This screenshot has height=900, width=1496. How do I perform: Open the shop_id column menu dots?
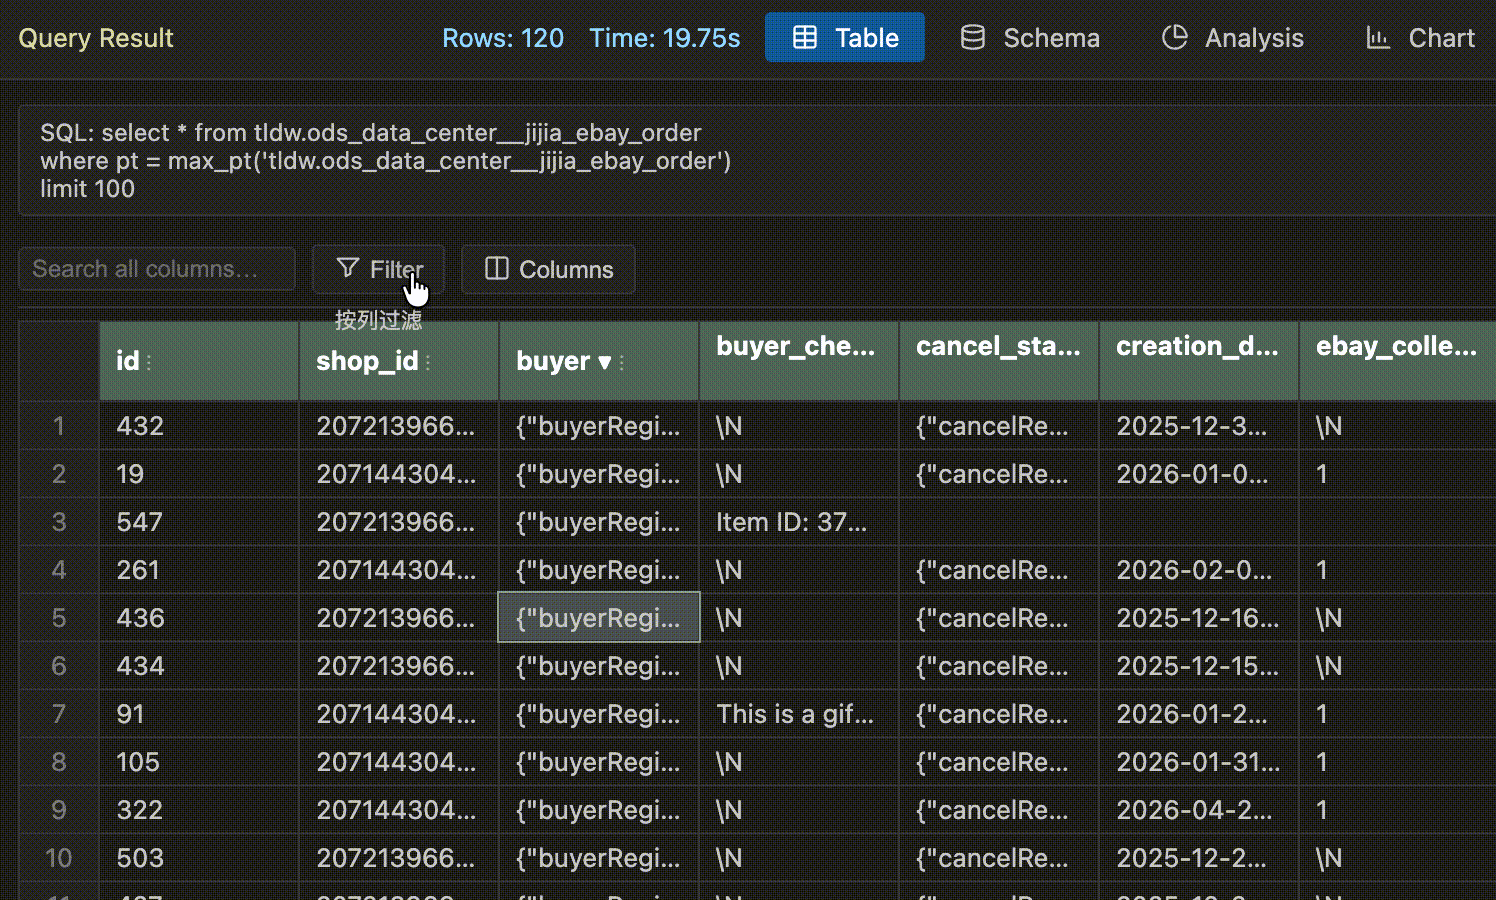click(428, 362)
